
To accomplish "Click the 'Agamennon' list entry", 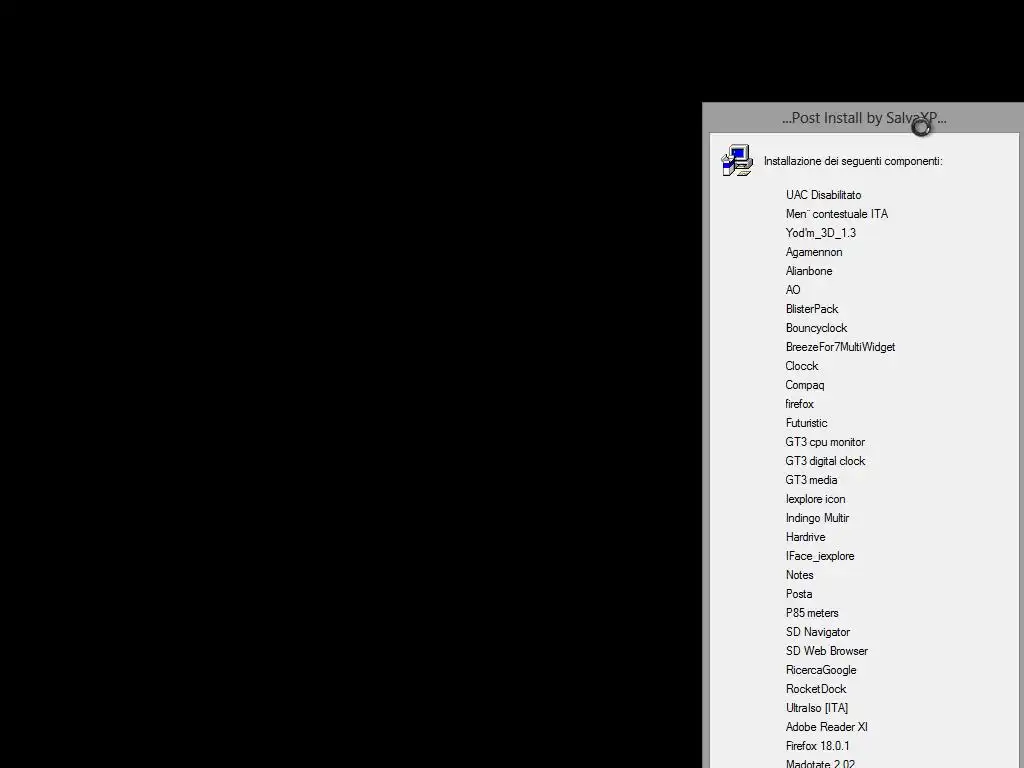I will (x=814, y=252).
